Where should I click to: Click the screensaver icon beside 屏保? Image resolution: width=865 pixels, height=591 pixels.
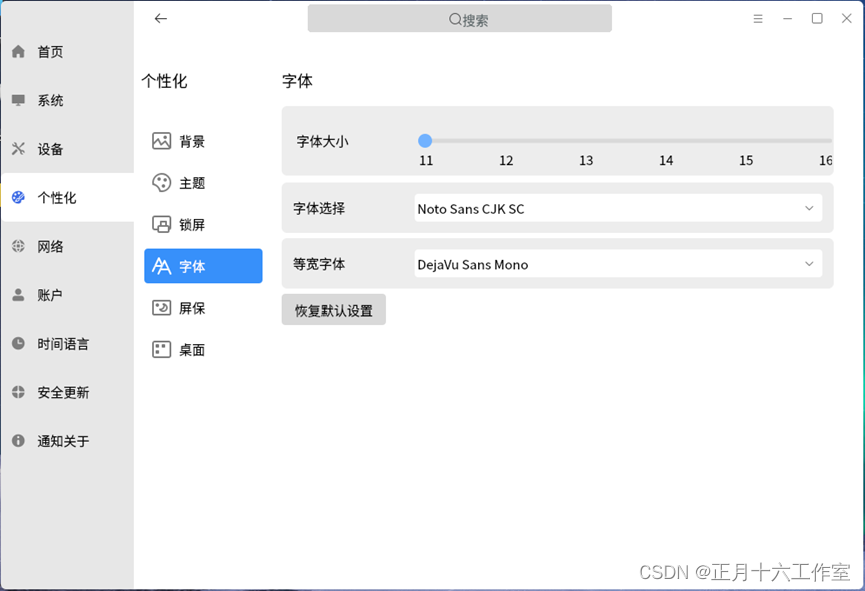pyautogui.click(x=161, y=308)
